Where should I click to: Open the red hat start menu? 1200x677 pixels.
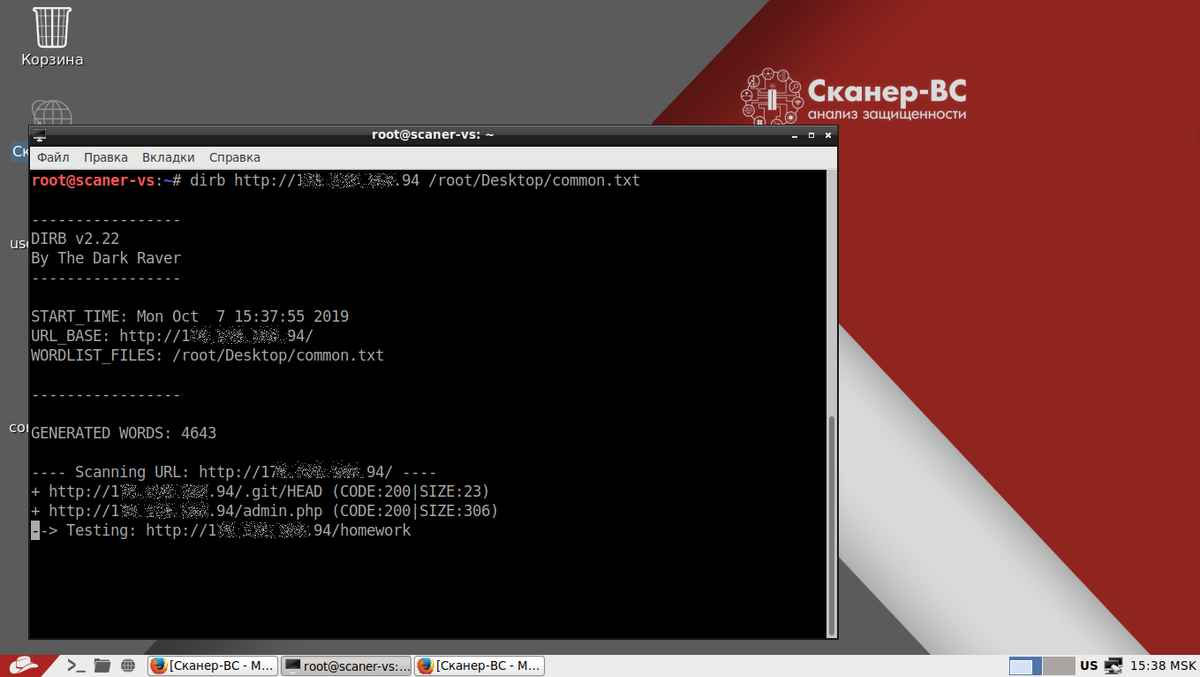click(28, 665)
